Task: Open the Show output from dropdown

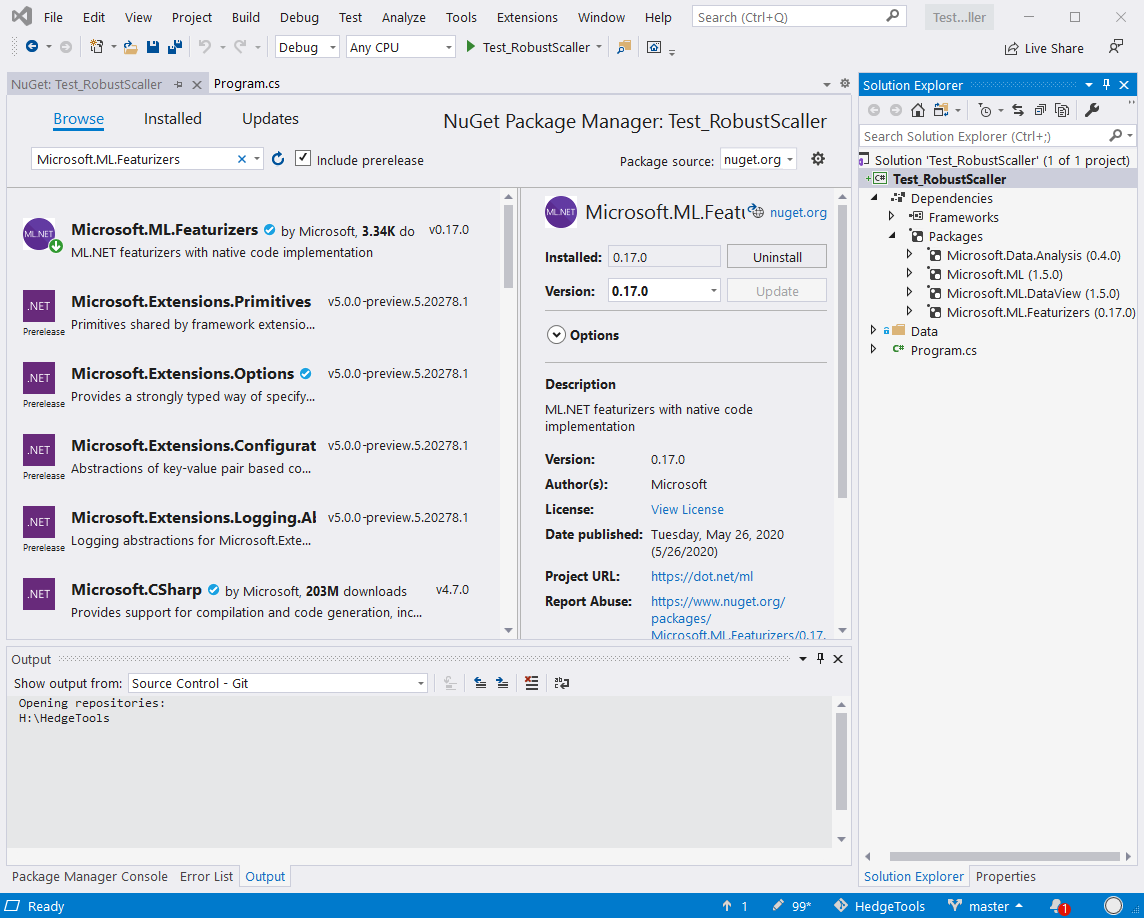Action: (420, 682)
